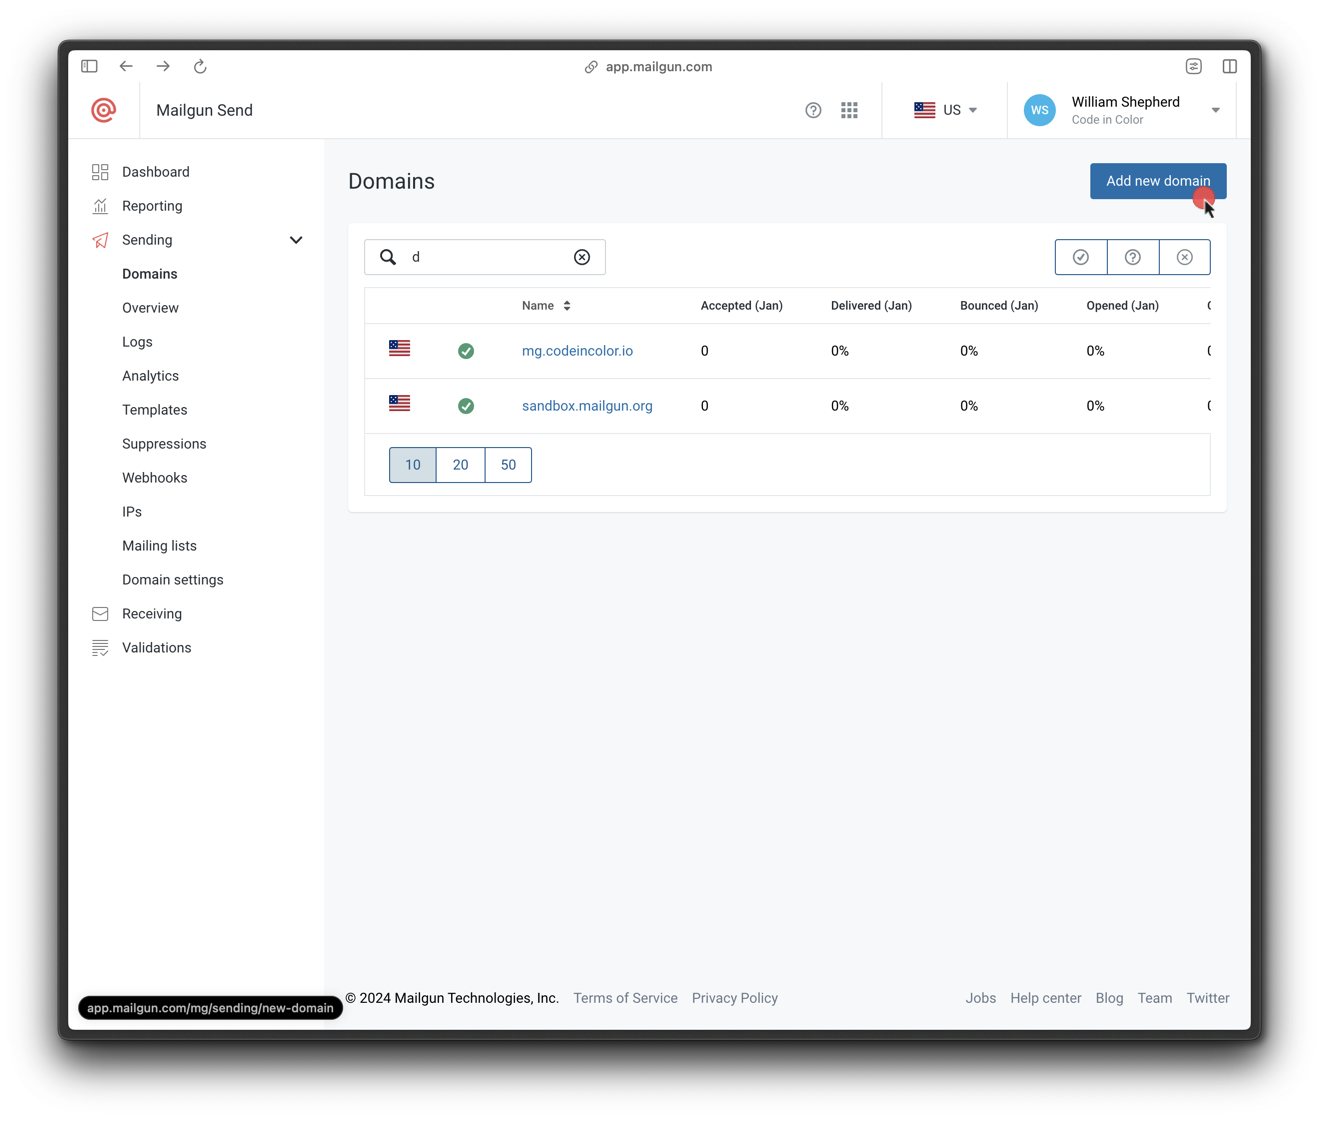Click the Add new domain button
1328x1124 pixels.
point(1158,181)
